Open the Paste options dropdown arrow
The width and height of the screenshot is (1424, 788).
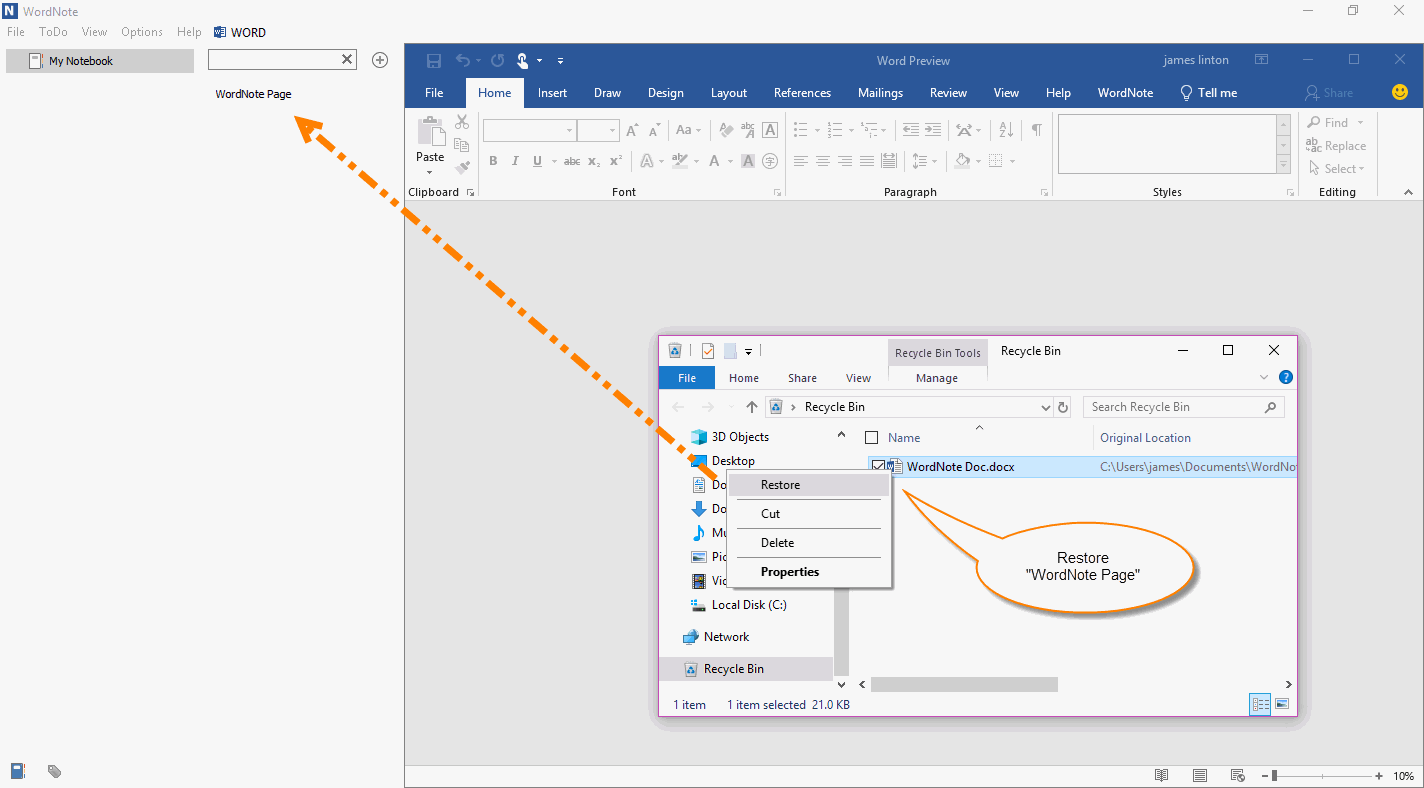430,171
